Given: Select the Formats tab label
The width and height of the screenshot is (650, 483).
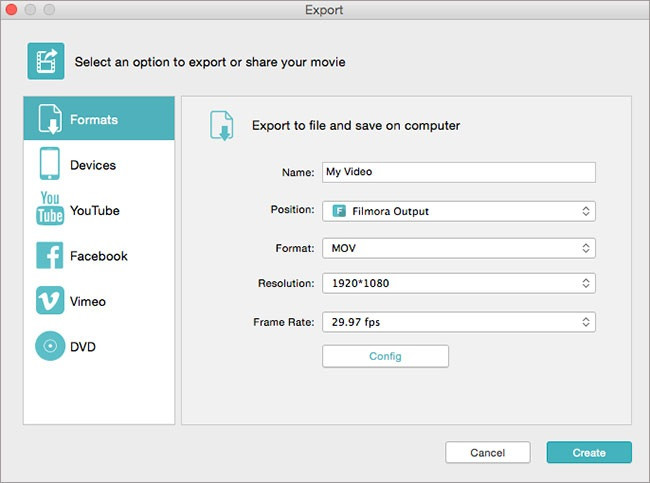Looking at the screenshot, I should tap(94, 120).
